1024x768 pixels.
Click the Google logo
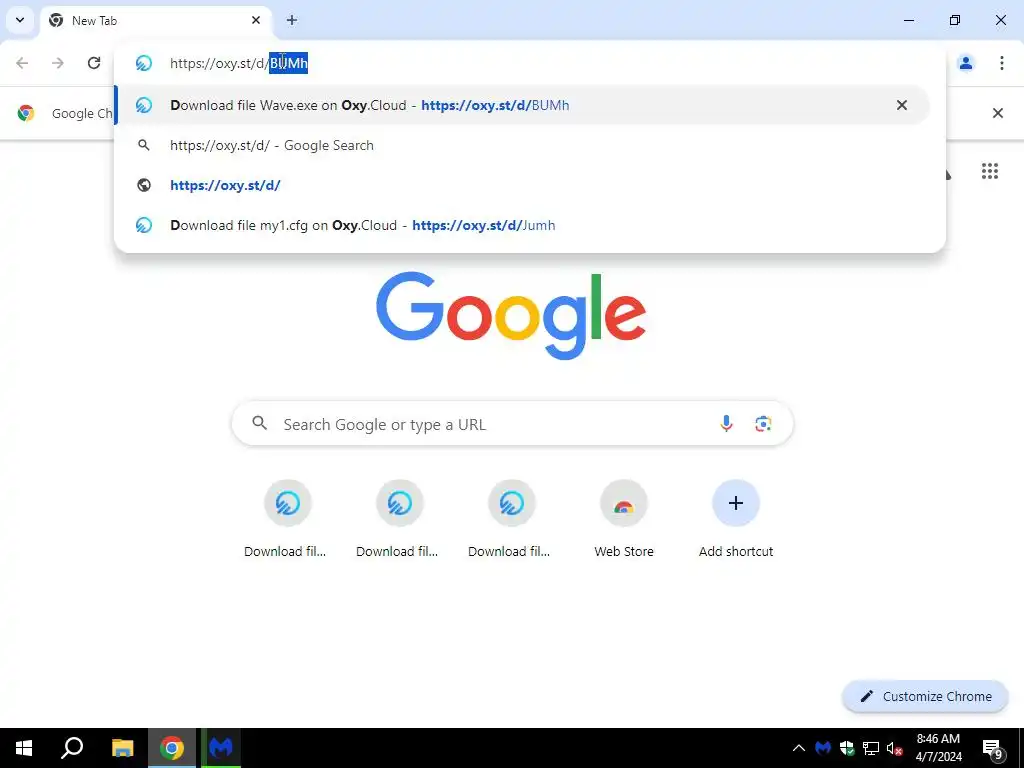511,315
